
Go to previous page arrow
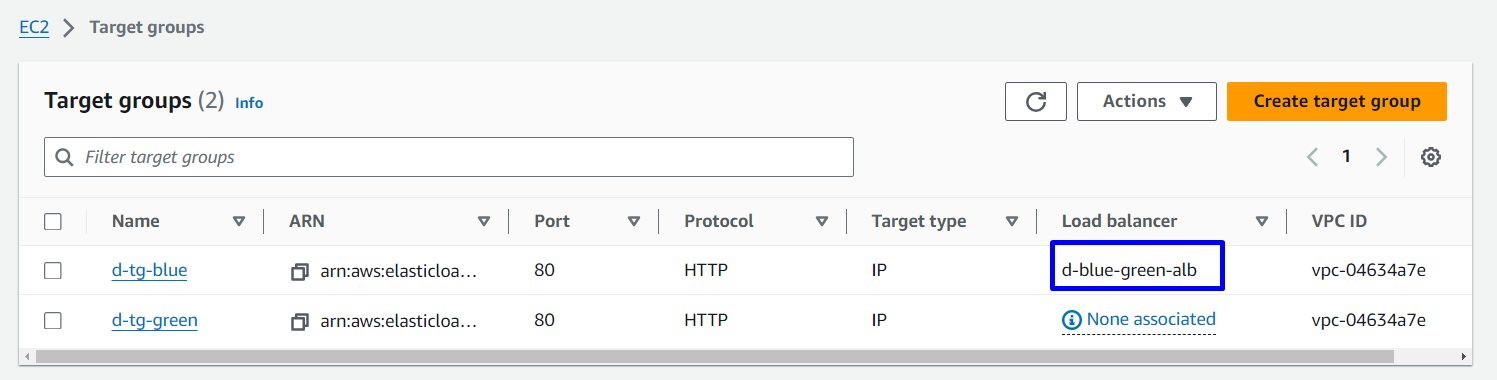(x=1313, y=157)
